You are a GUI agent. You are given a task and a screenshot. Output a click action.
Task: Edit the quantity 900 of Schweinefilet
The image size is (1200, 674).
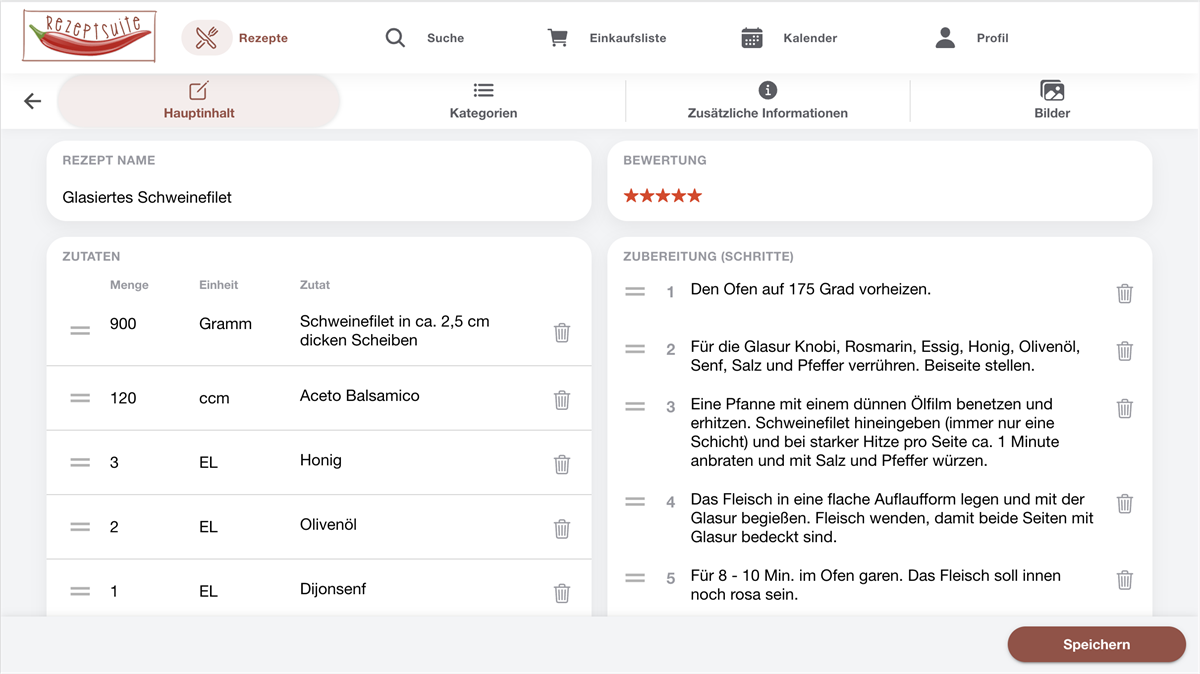[x=123, y=324]
